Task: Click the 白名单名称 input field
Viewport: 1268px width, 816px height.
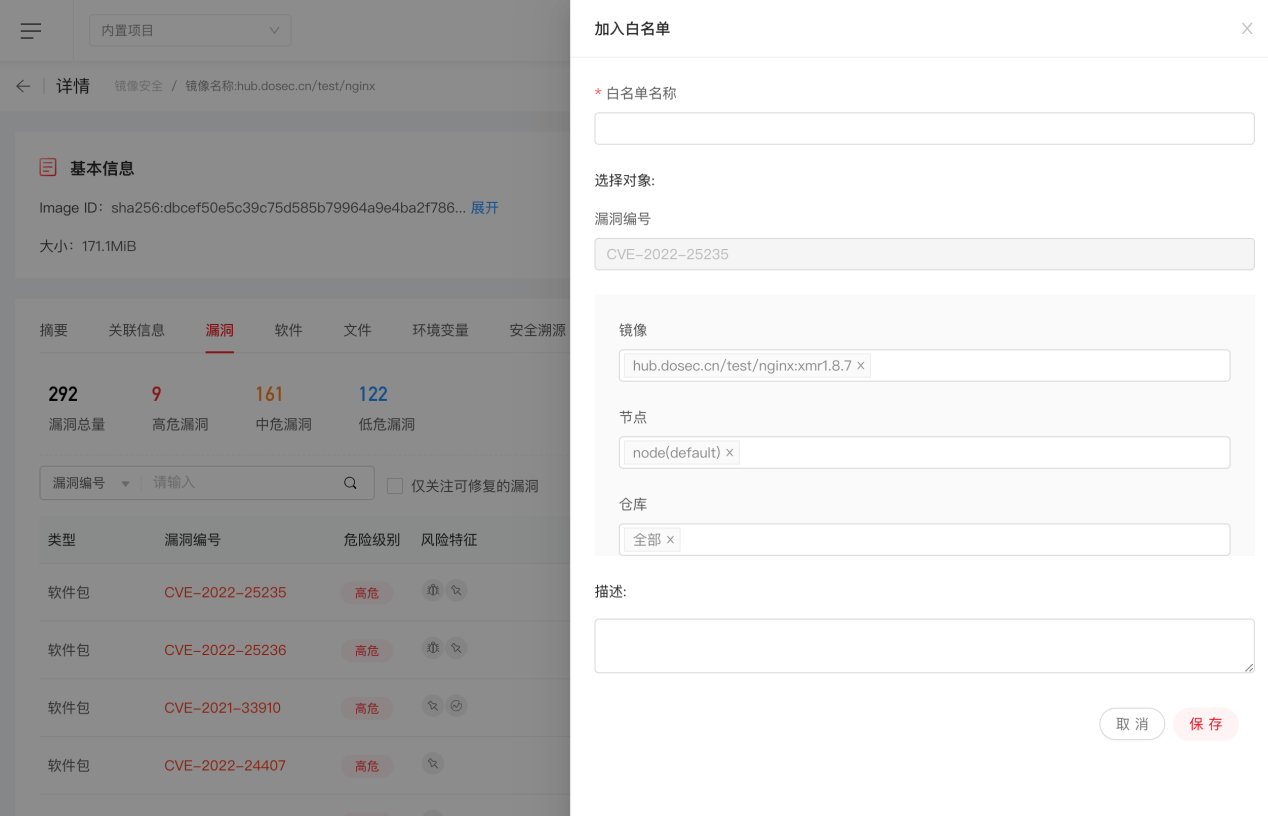Action: 923,128
